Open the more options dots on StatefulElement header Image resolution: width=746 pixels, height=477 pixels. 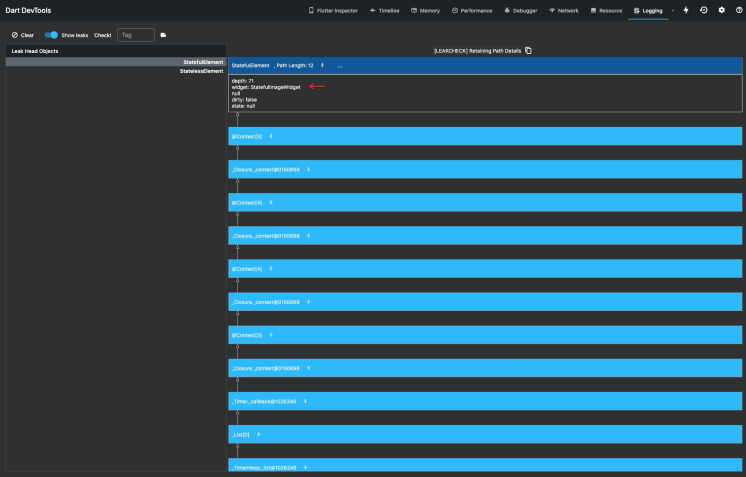pos(340,66)
